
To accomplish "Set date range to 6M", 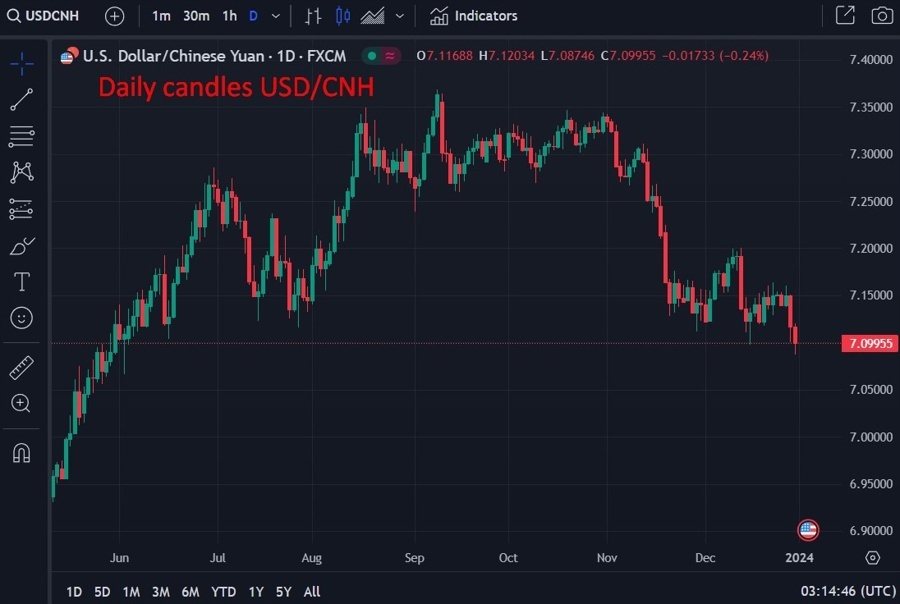I will tap(191, 591).
